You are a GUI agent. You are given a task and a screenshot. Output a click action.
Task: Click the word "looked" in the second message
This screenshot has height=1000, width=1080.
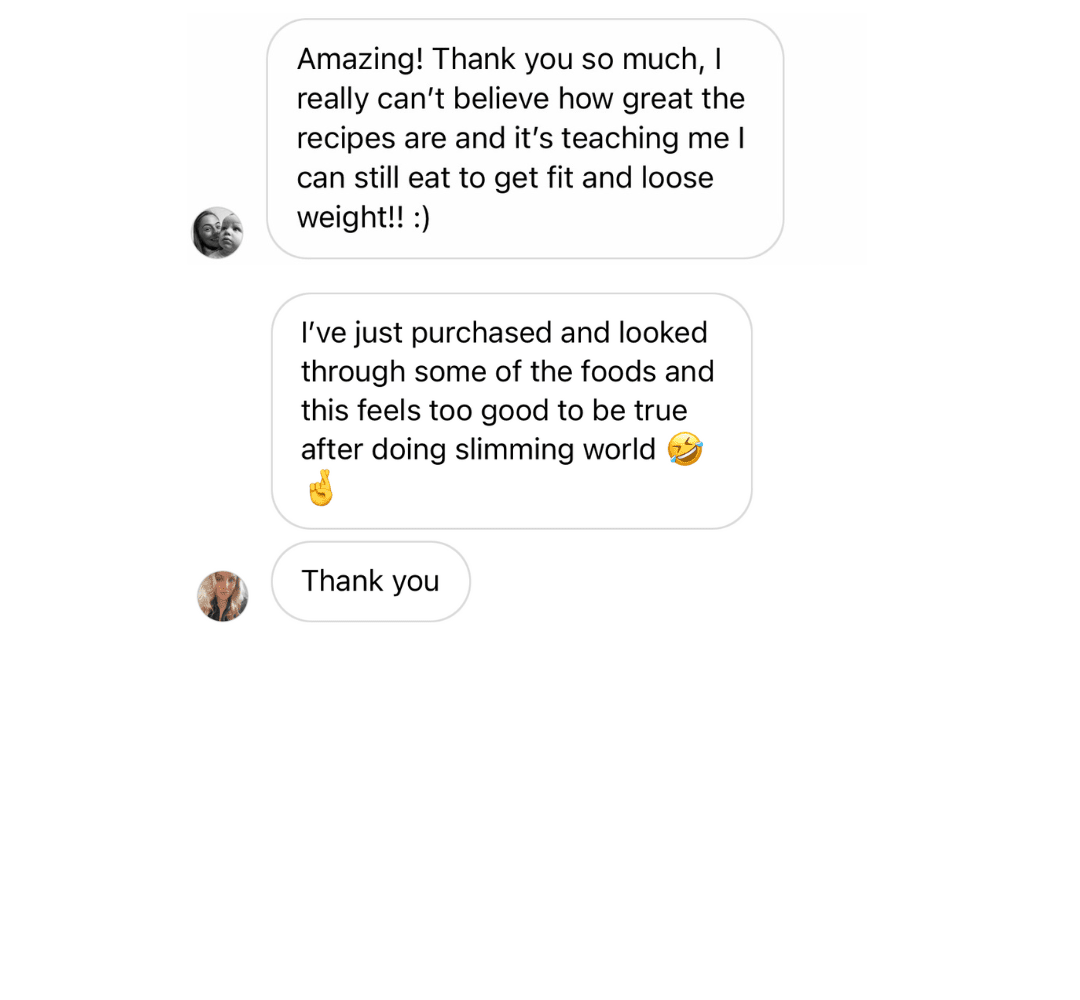pyautogui.click(x=662, y=332)
